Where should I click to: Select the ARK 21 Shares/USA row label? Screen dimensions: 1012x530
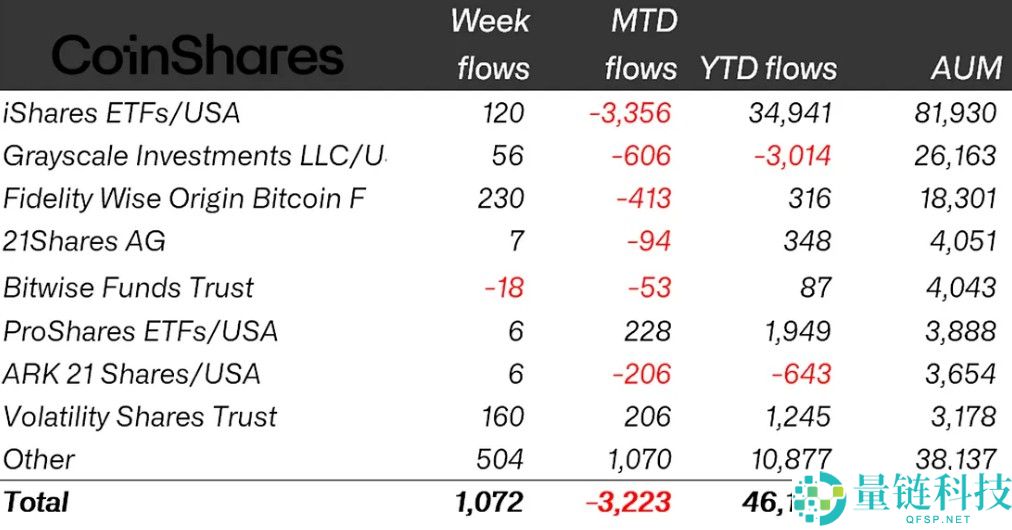click(x=132, y=374)
